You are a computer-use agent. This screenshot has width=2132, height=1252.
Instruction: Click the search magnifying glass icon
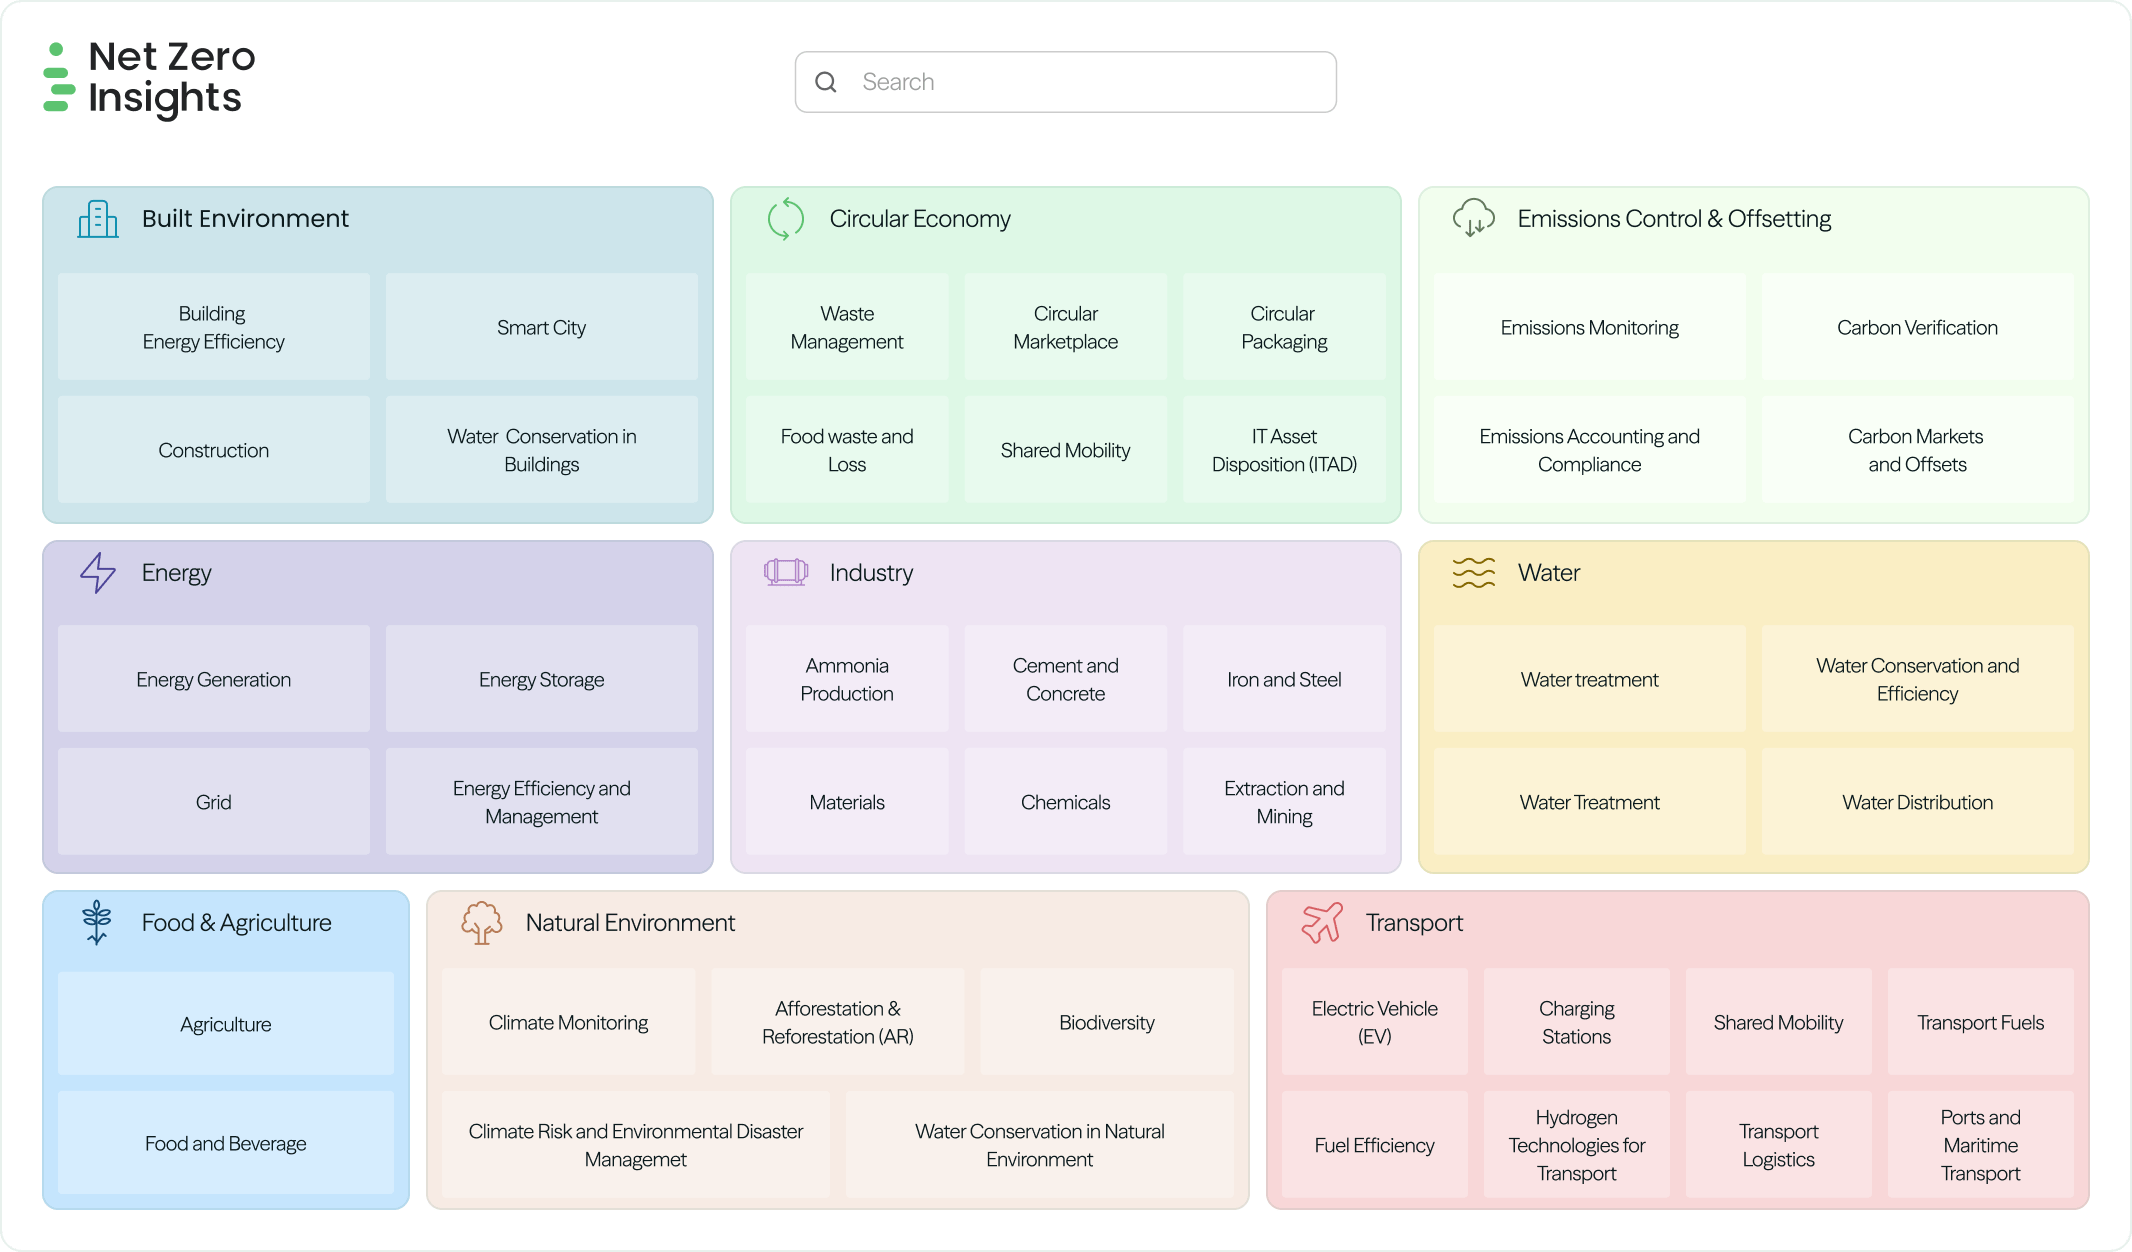pos(826,82)
